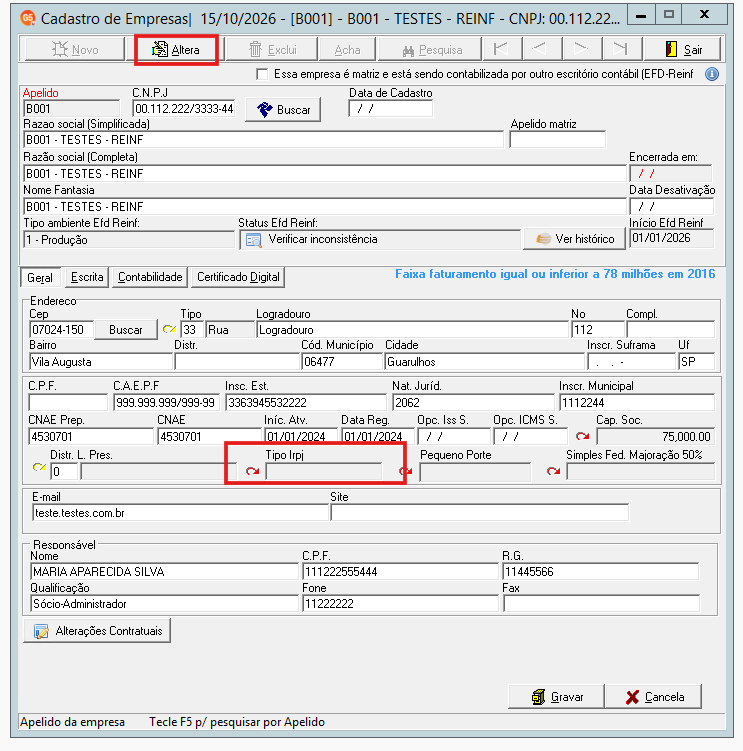Click the C.N.P.J input field
The image size is (743, 751).
tap(184, 109)
